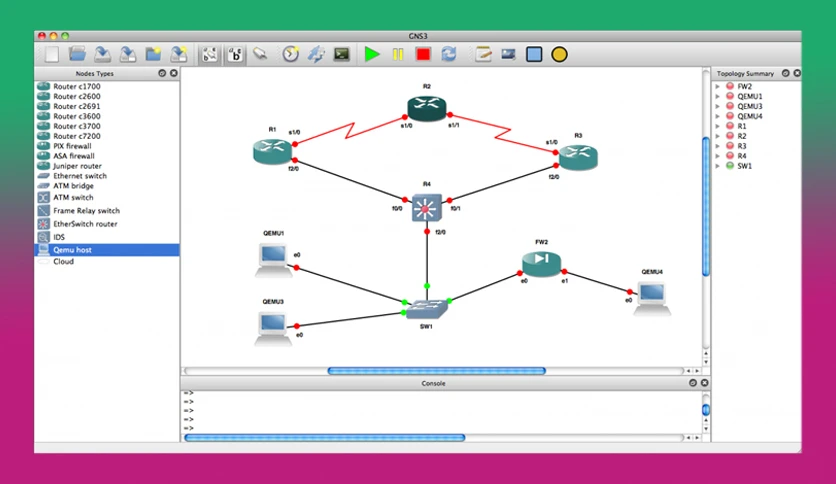Expand FW2 in Topology Summary
Screen dimensions: 836x484
tap(718, 86)
